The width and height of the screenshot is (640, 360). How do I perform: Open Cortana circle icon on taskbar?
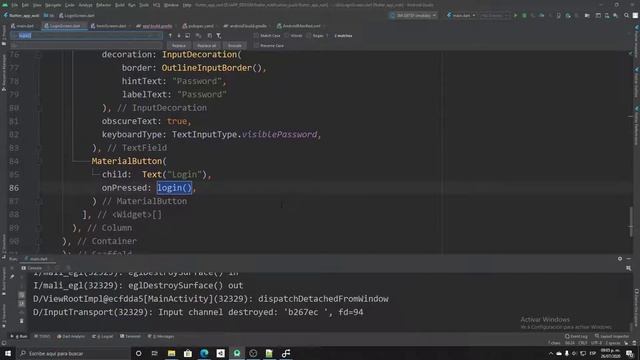138,353
